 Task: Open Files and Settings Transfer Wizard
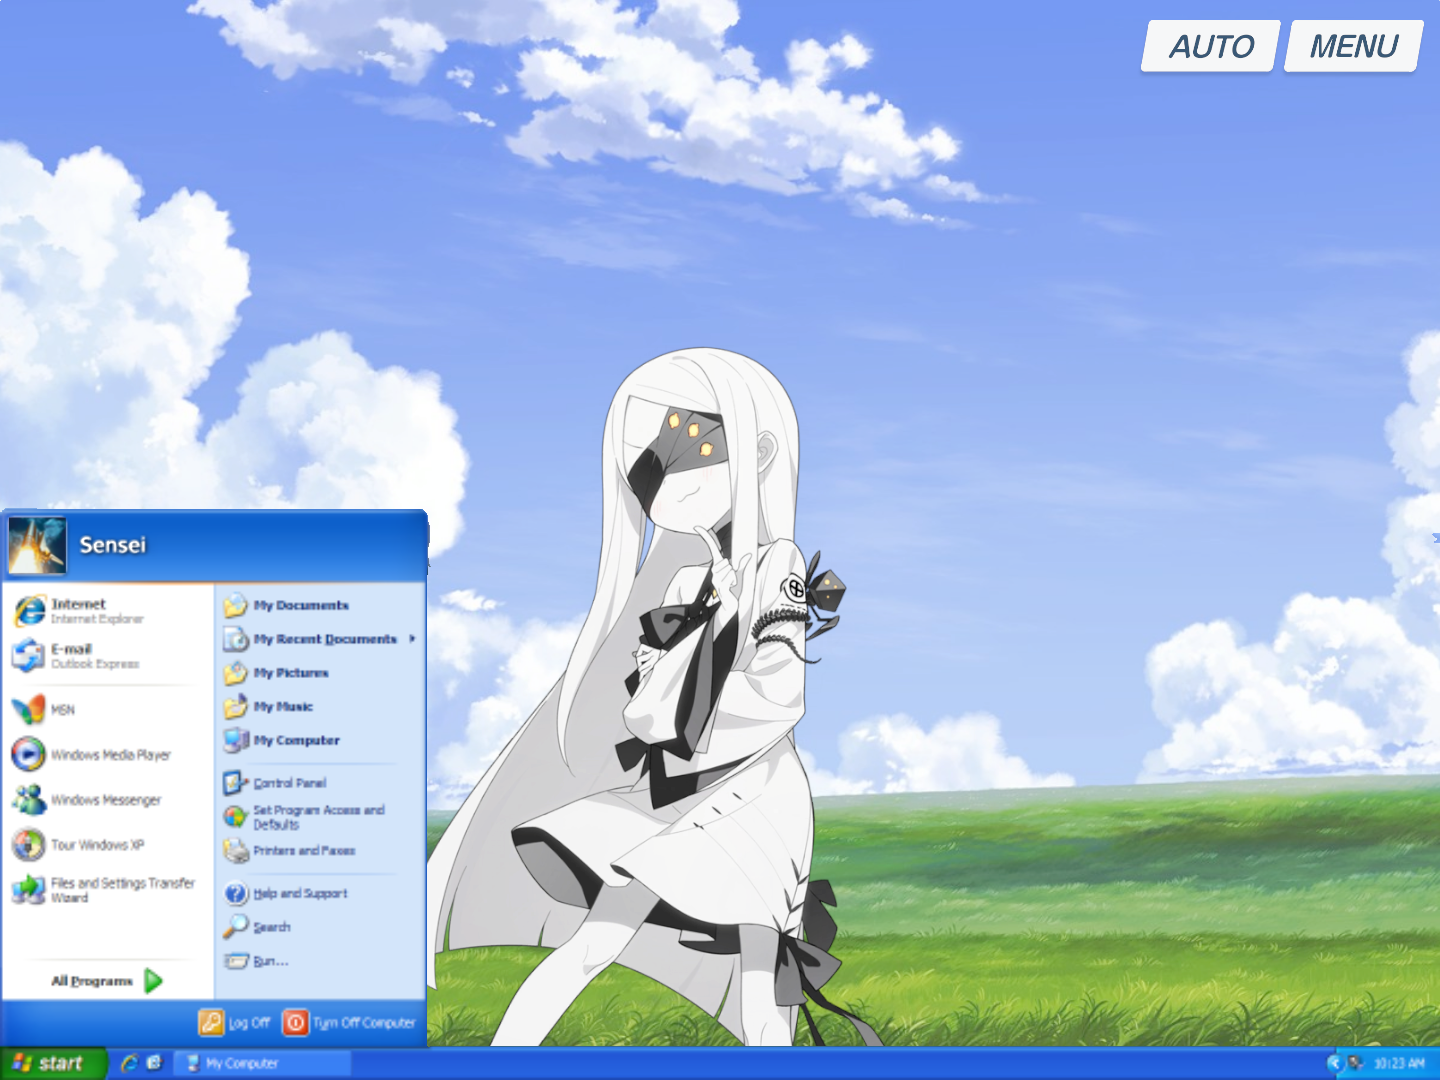coord(108,890)
